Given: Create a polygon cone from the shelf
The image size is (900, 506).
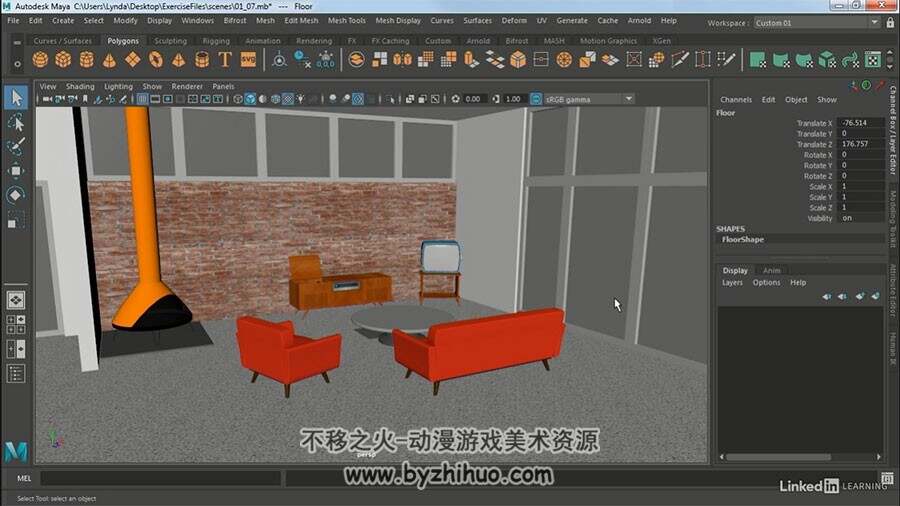Looking at the screenshot, I should coord(109,60).
